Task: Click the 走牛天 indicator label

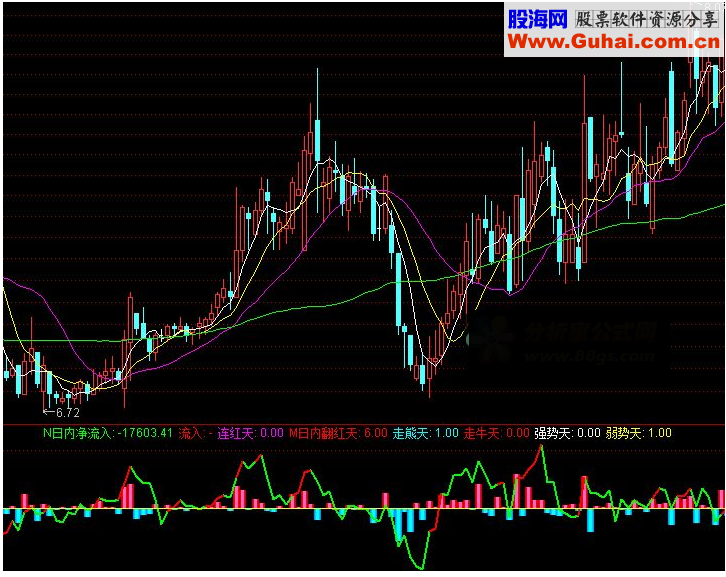Action: point(483,433)
